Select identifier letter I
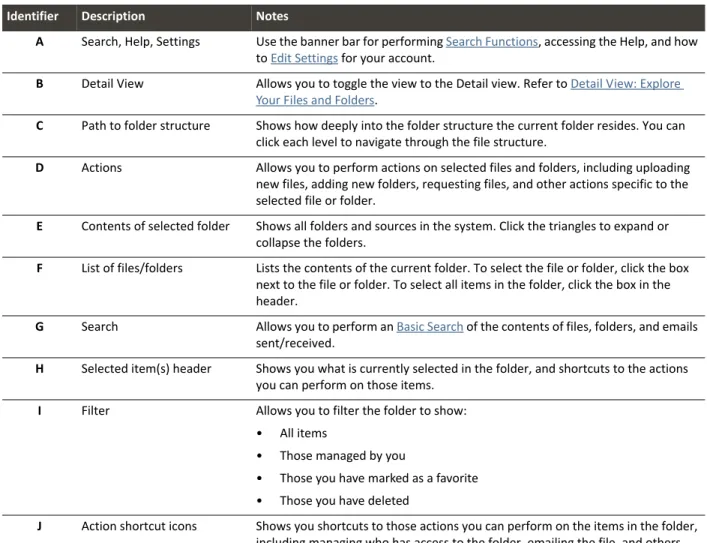 pos(40,411)
